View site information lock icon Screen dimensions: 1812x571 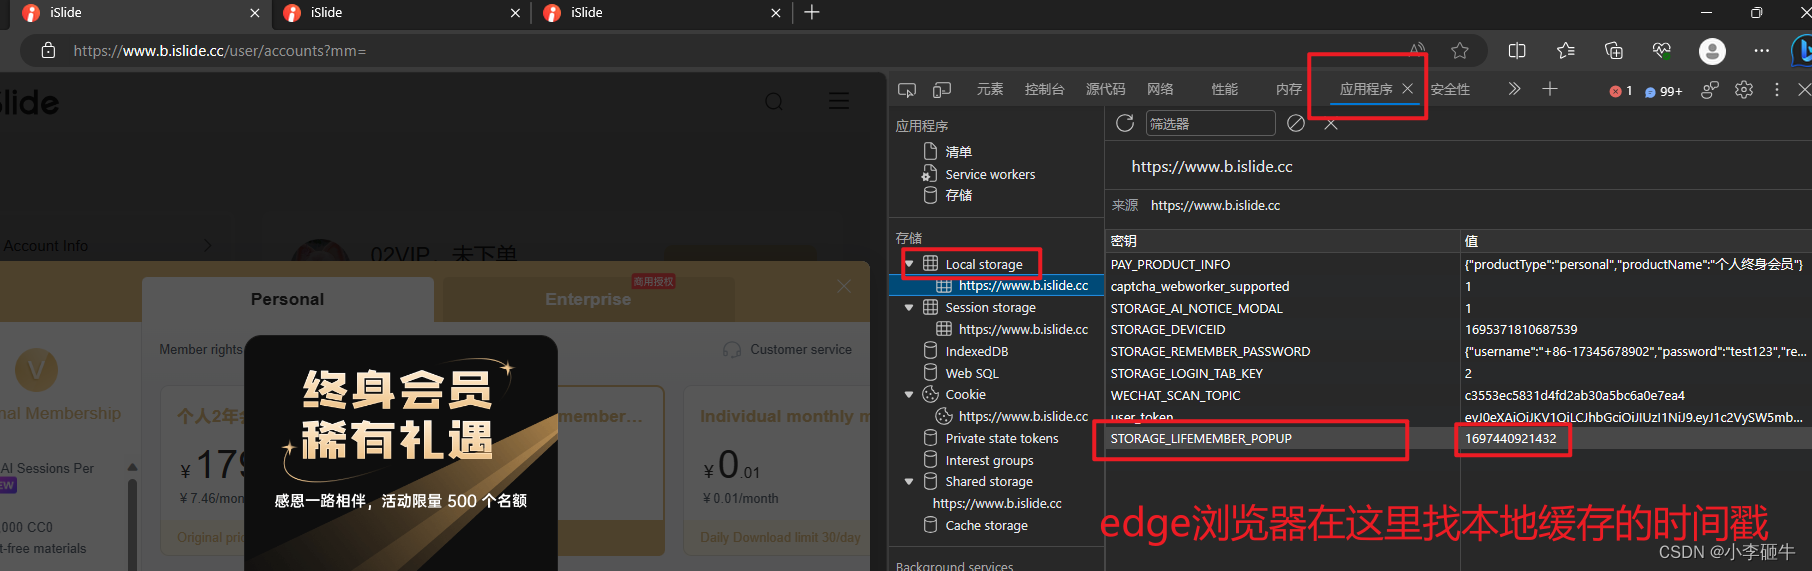[x=48, y=51]
